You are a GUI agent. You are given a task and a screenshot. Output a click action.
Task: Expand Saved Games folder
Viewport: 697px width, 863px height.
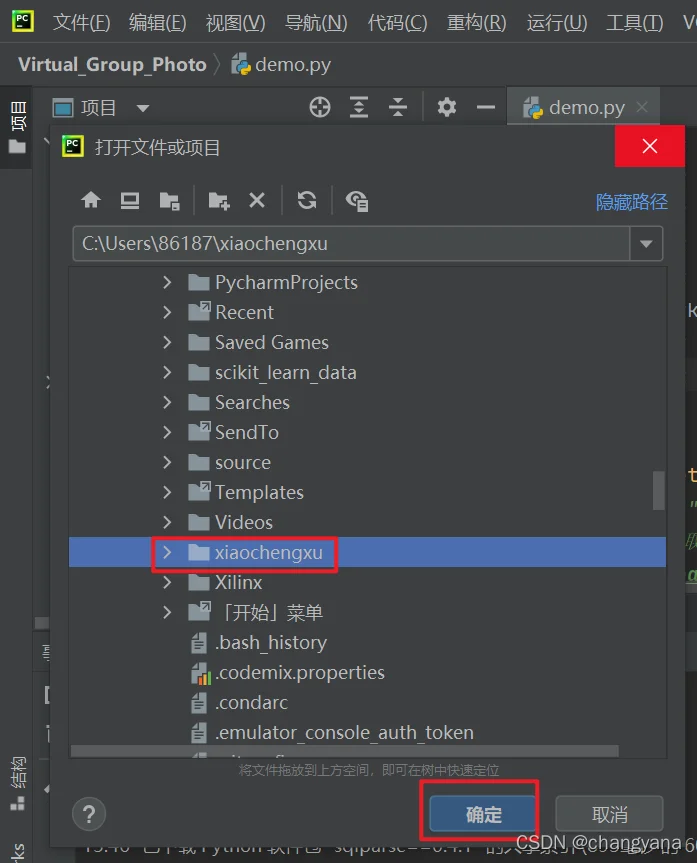[167, 342]
